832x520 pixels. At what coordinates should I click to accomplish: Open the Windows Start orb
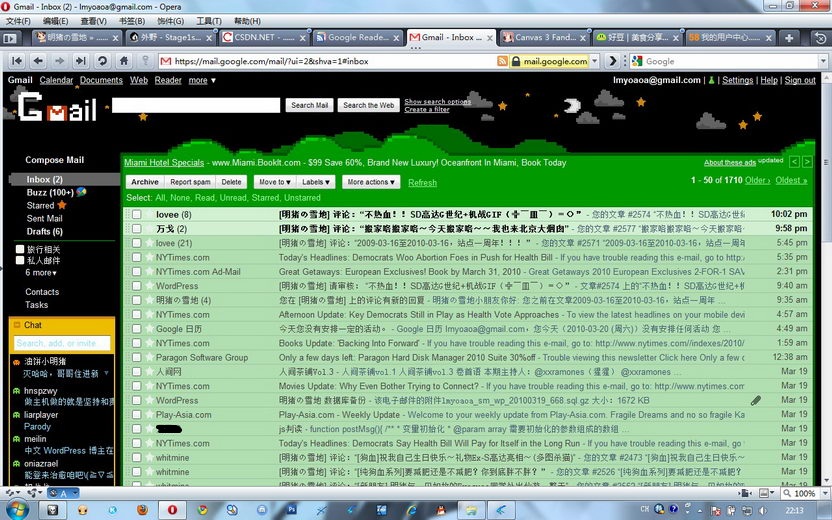click(x=18, y=509)
